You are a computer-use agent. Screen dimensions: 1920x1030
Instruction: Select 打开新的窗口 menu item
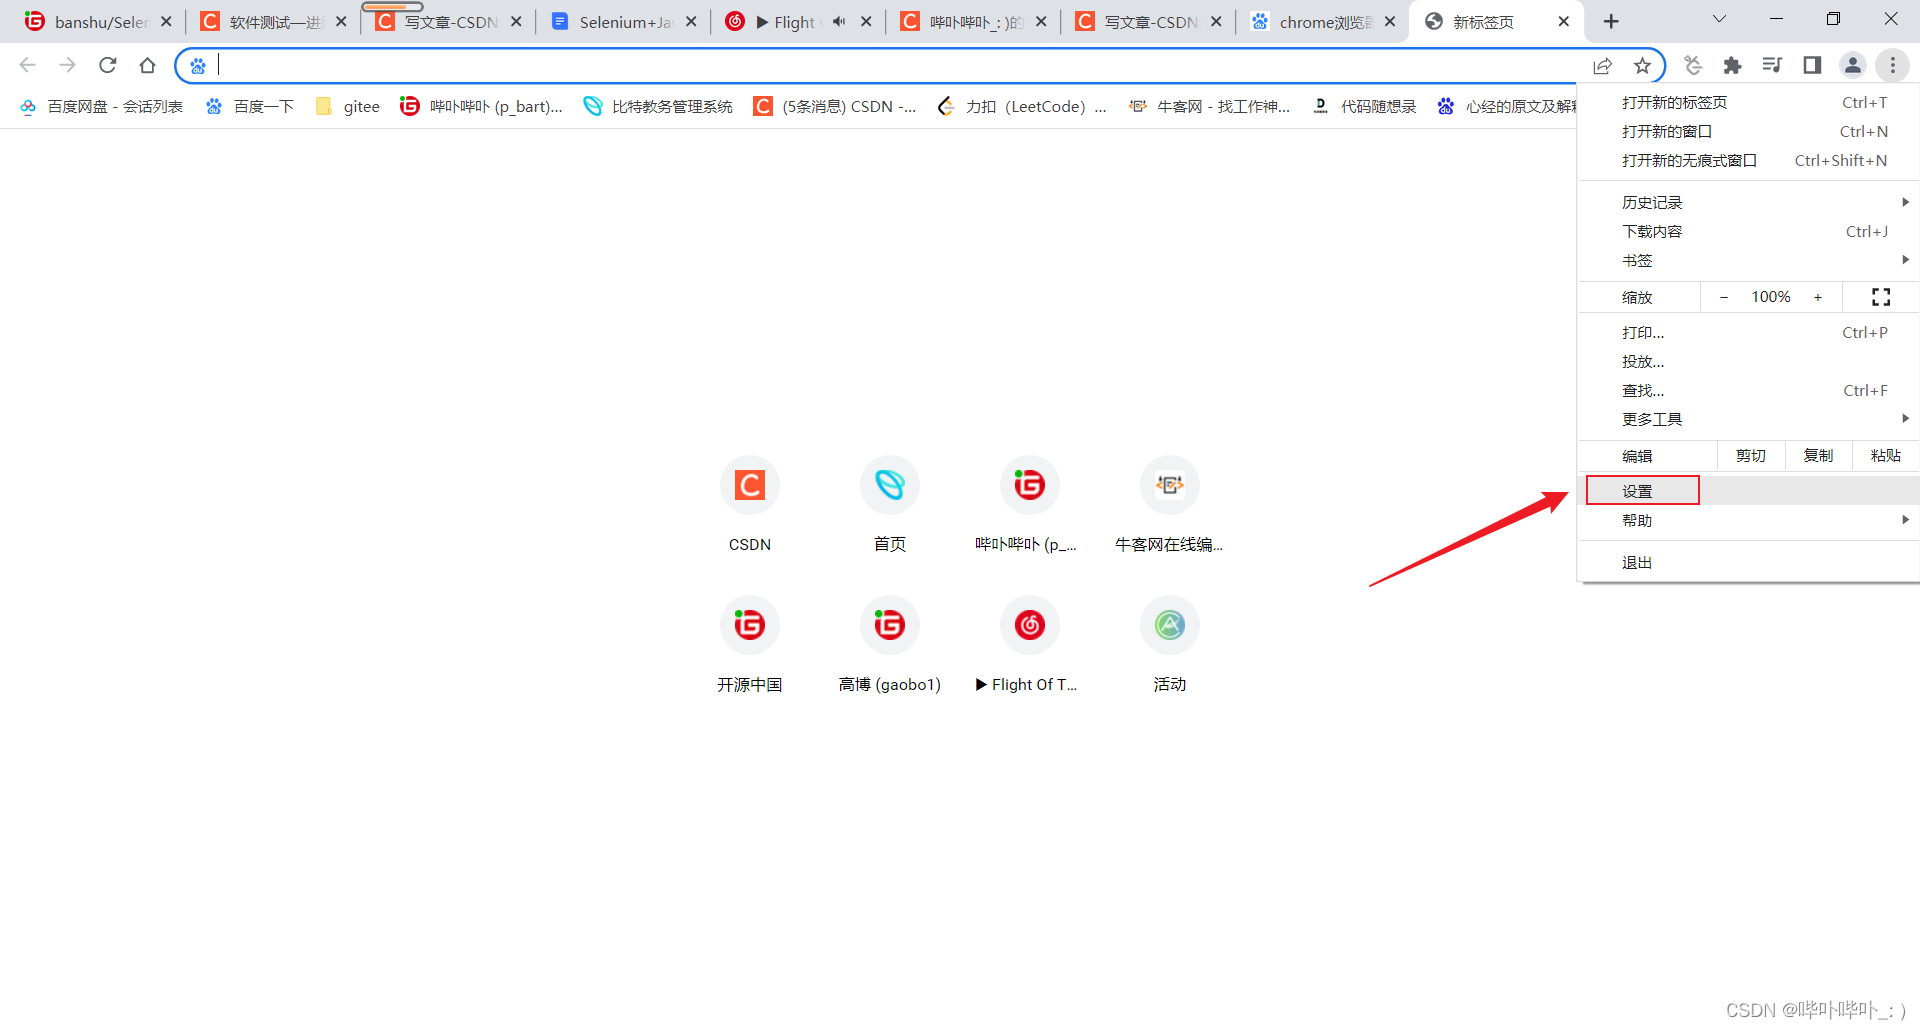pyautogui.click(x=1748, y=131)
